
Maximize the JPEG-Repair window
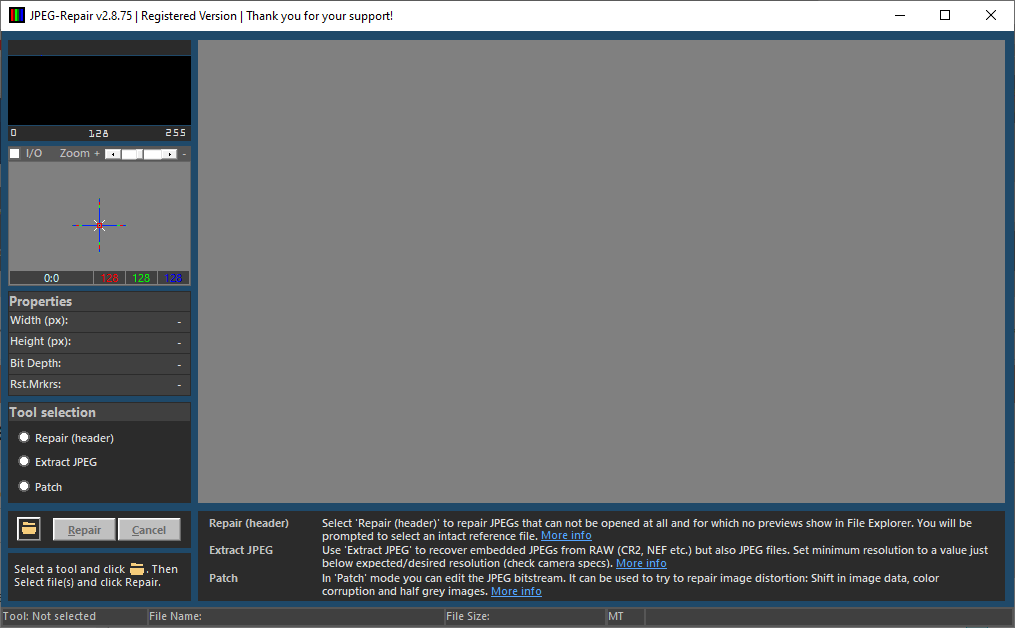945,16
